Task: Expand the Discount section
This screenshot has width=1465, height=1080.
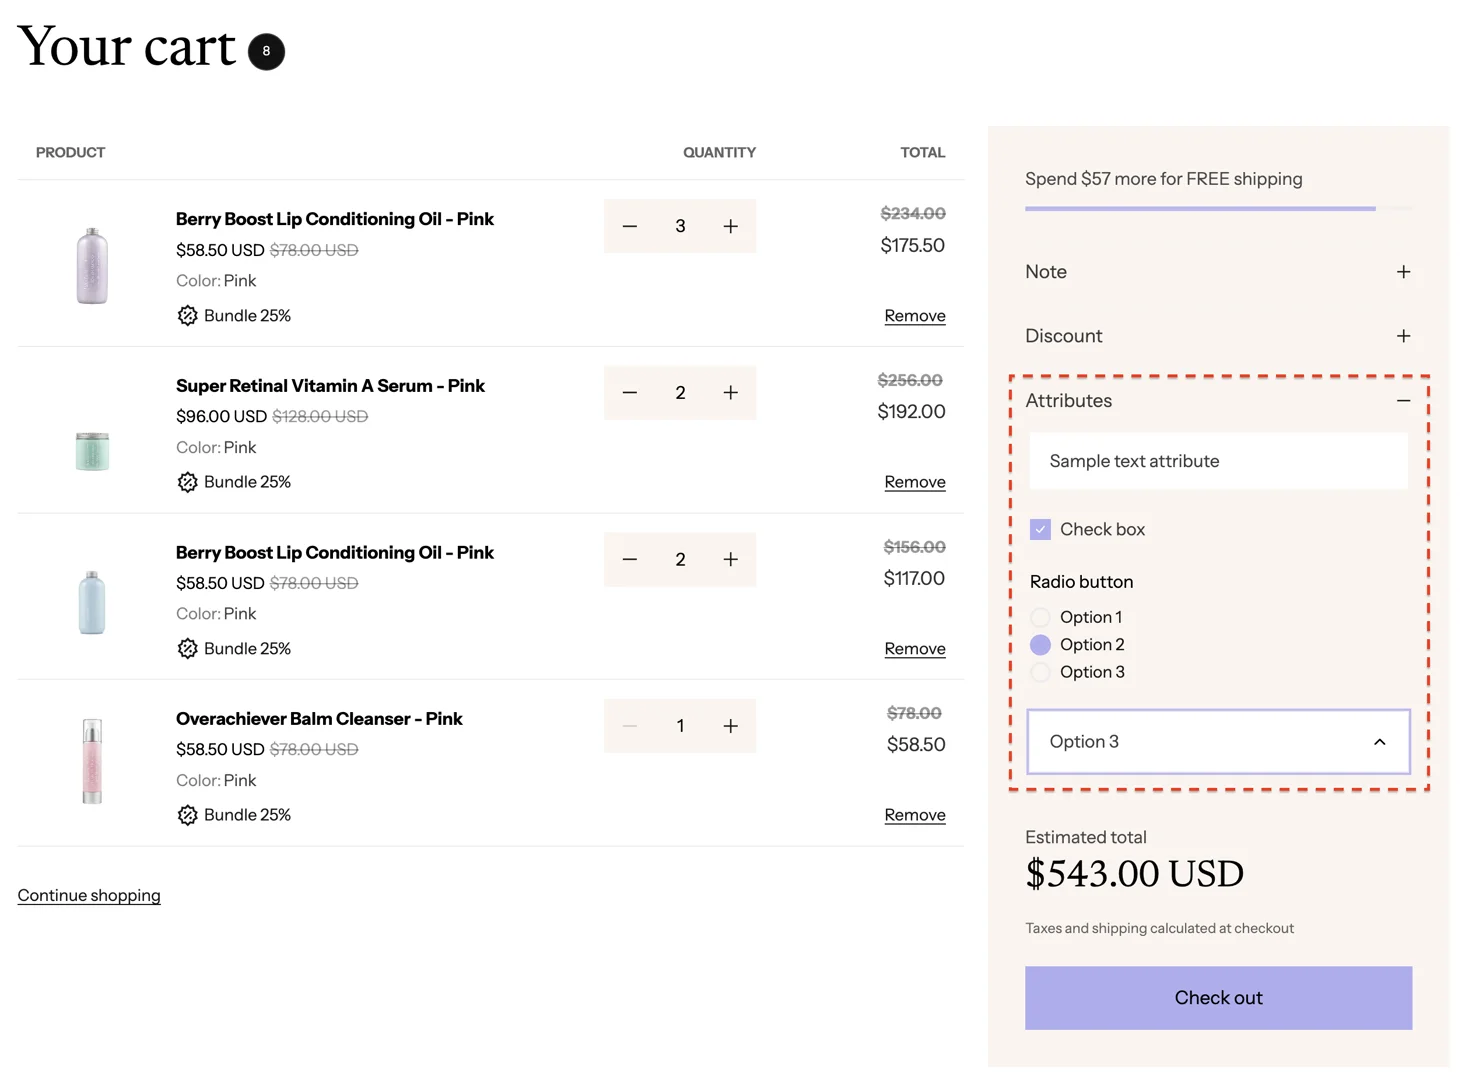Action: pos(1403,336)
